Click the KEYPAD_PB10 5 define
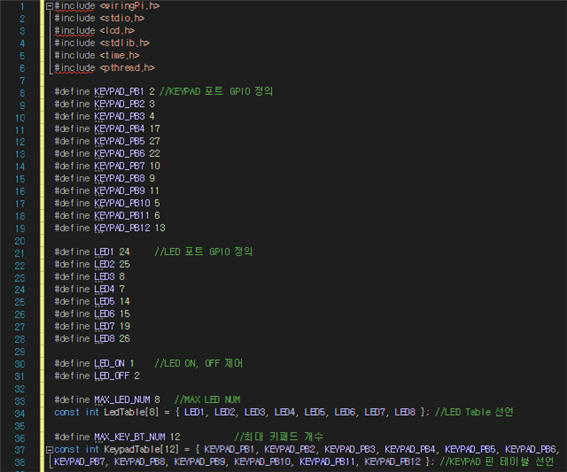567x472 pixels. coord(107,203)
